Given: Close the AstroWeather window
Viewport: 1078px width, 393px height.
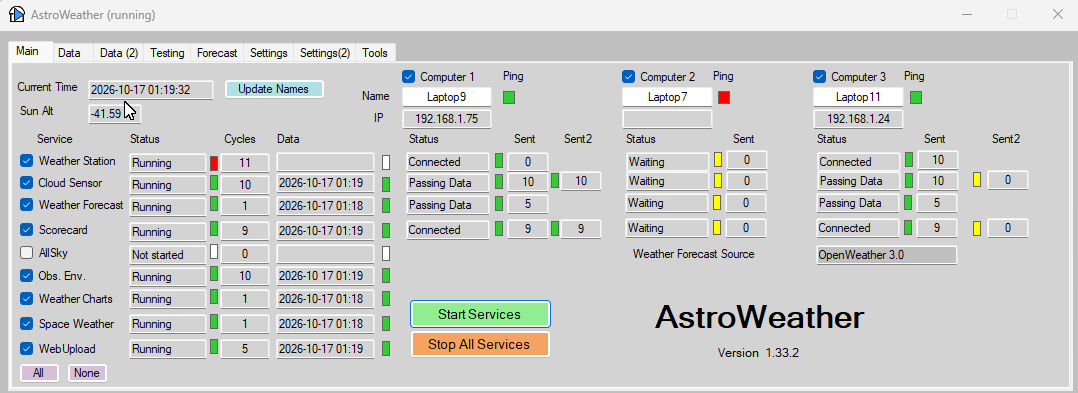Looking at the screenshot, I should (x=1058, y=14).
